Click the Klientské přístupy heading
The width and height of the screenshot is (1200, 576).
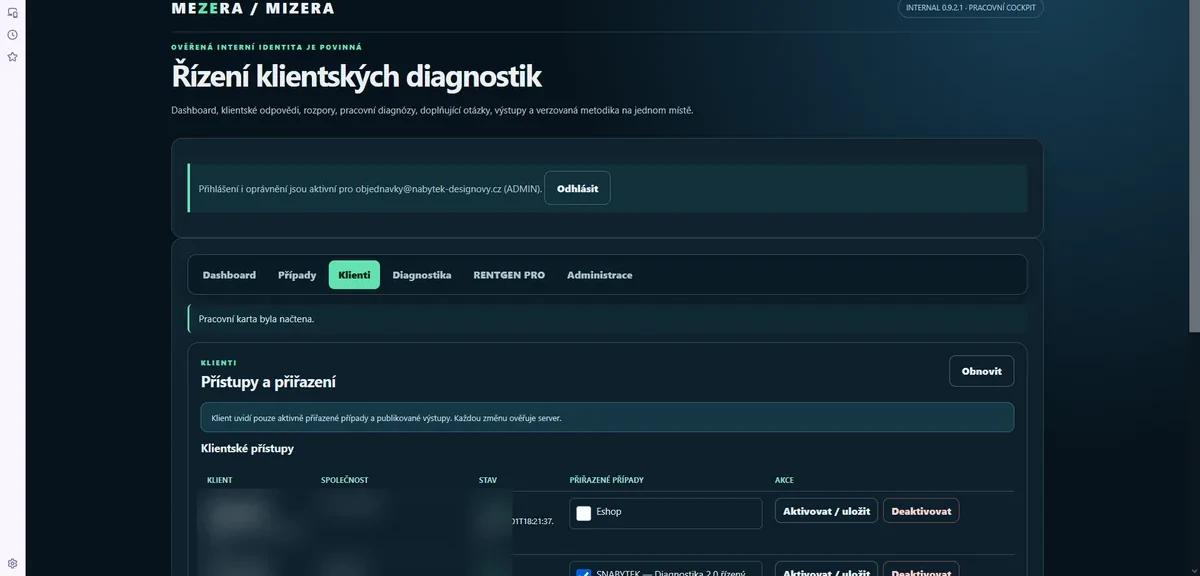click(248, 449)
